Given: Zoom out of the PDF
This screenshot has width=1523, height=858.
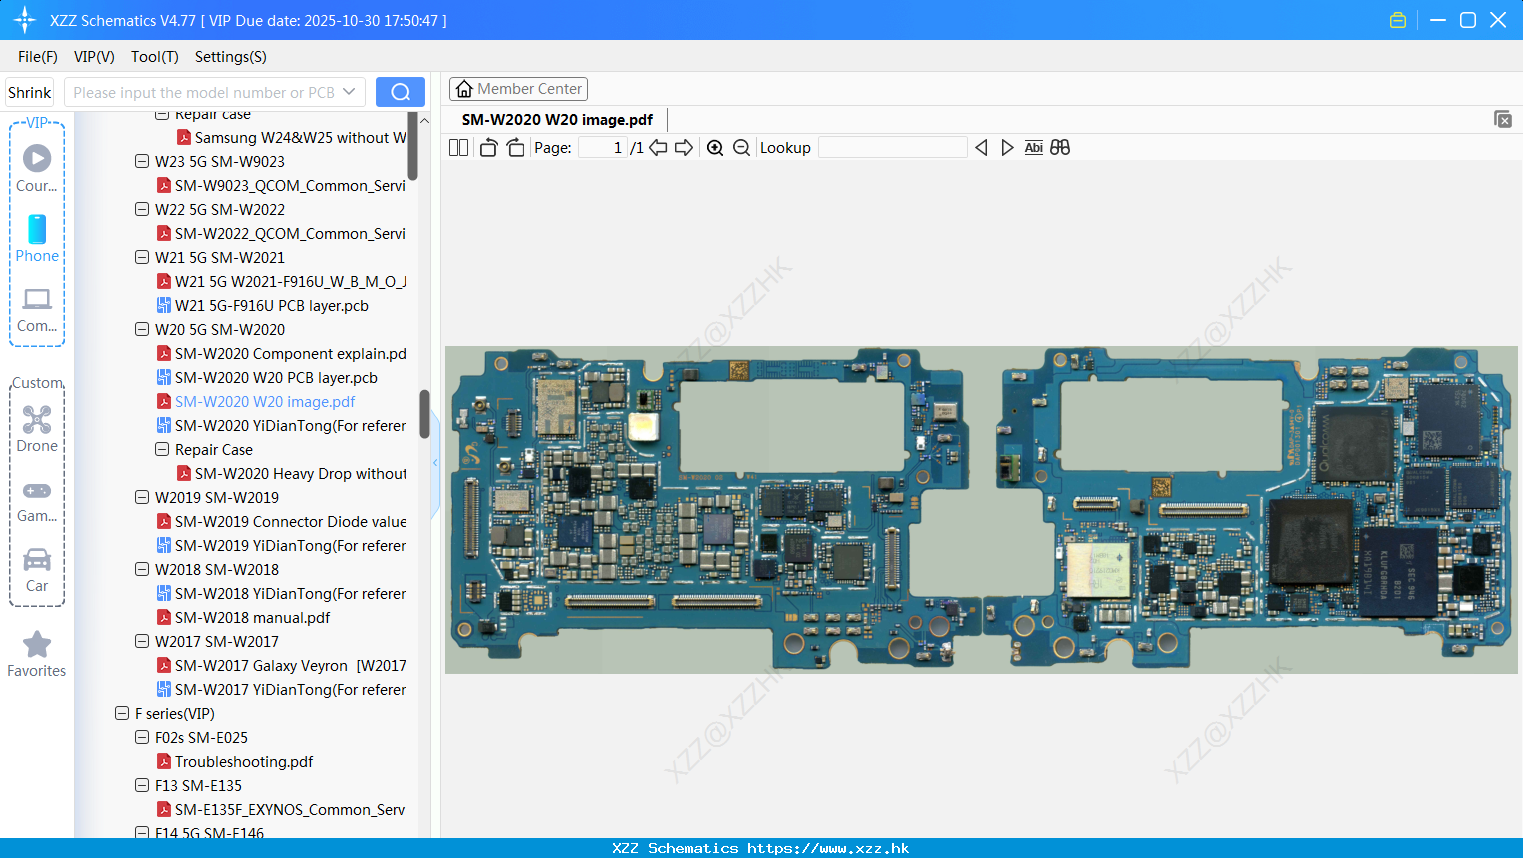Looking at the screenshot, I should 741,148.
